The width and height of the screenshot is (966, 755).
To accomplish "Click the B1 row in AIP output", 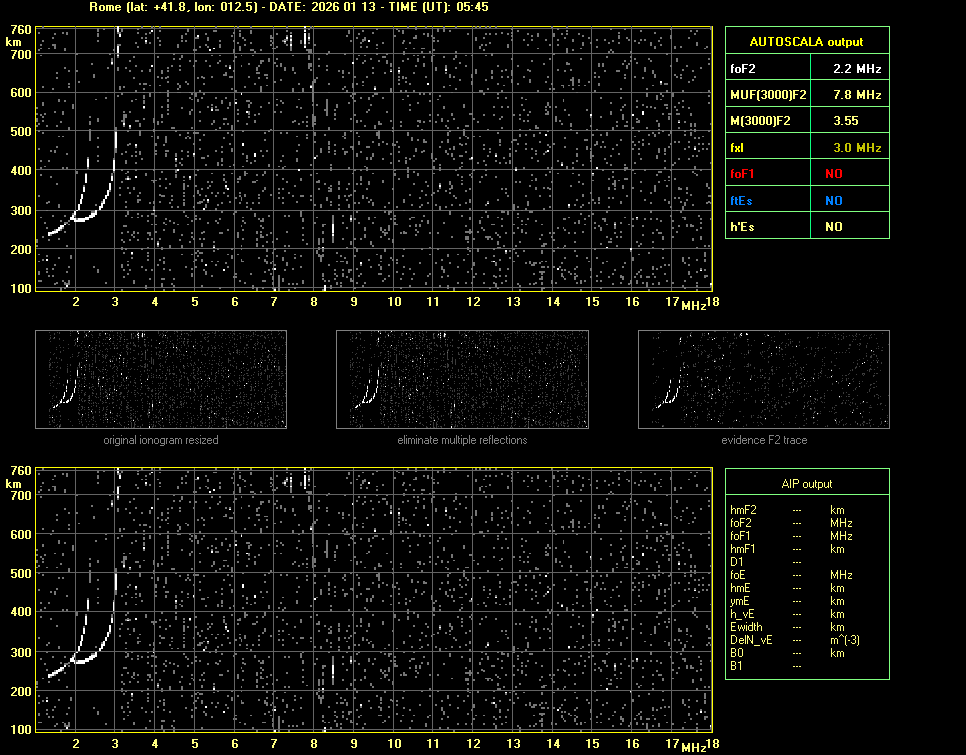I will [x=737, y=666].
